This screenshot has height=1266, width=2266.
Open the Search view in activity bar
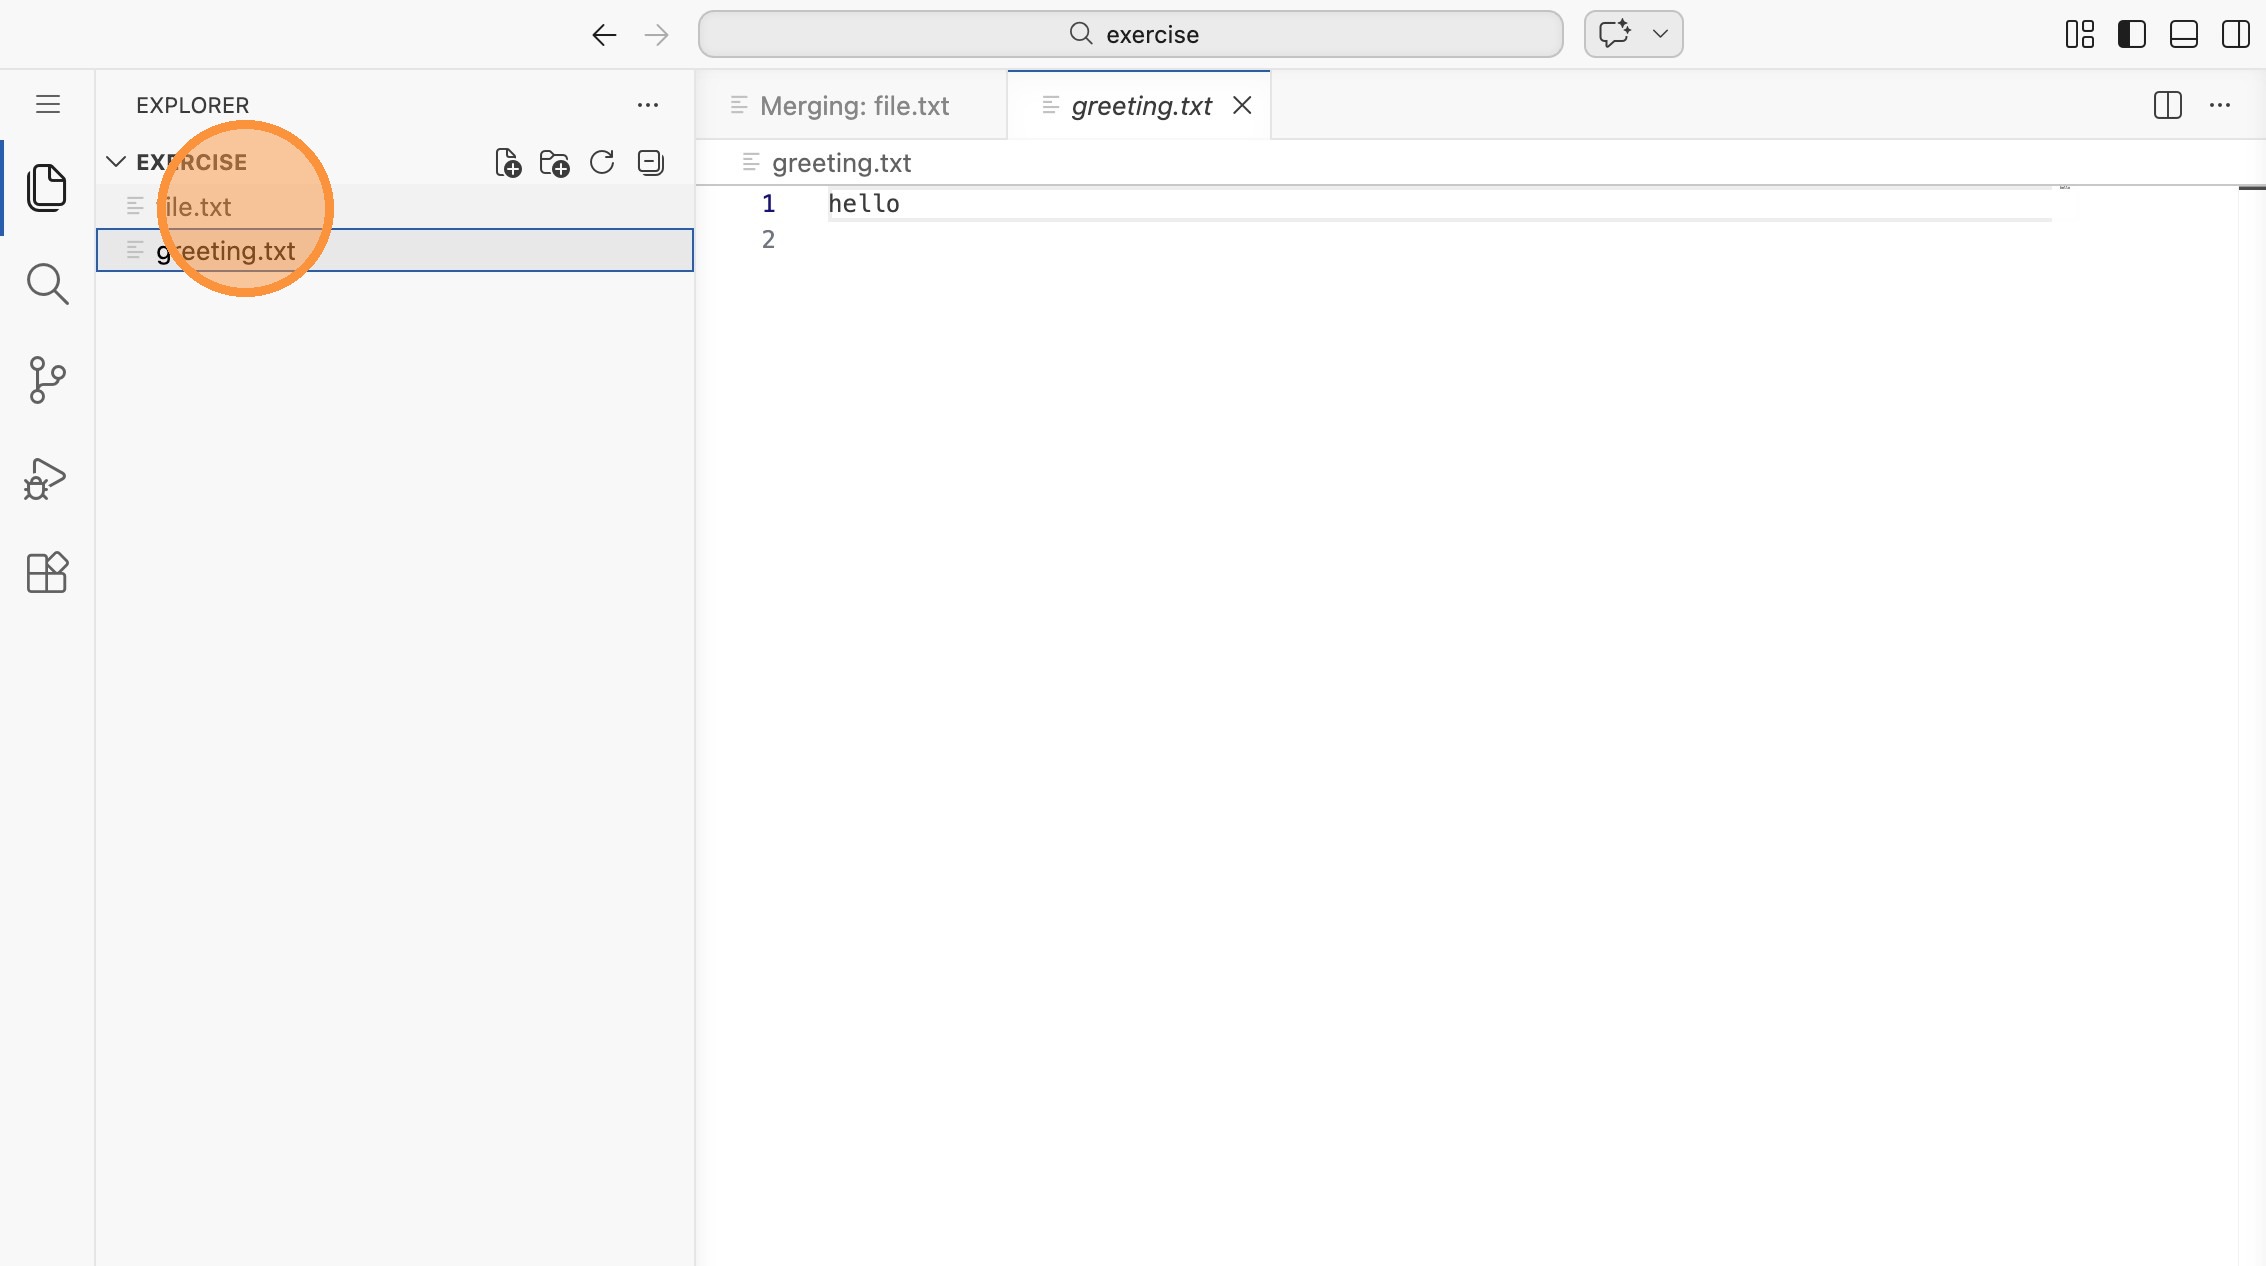(x=47, y=284)
